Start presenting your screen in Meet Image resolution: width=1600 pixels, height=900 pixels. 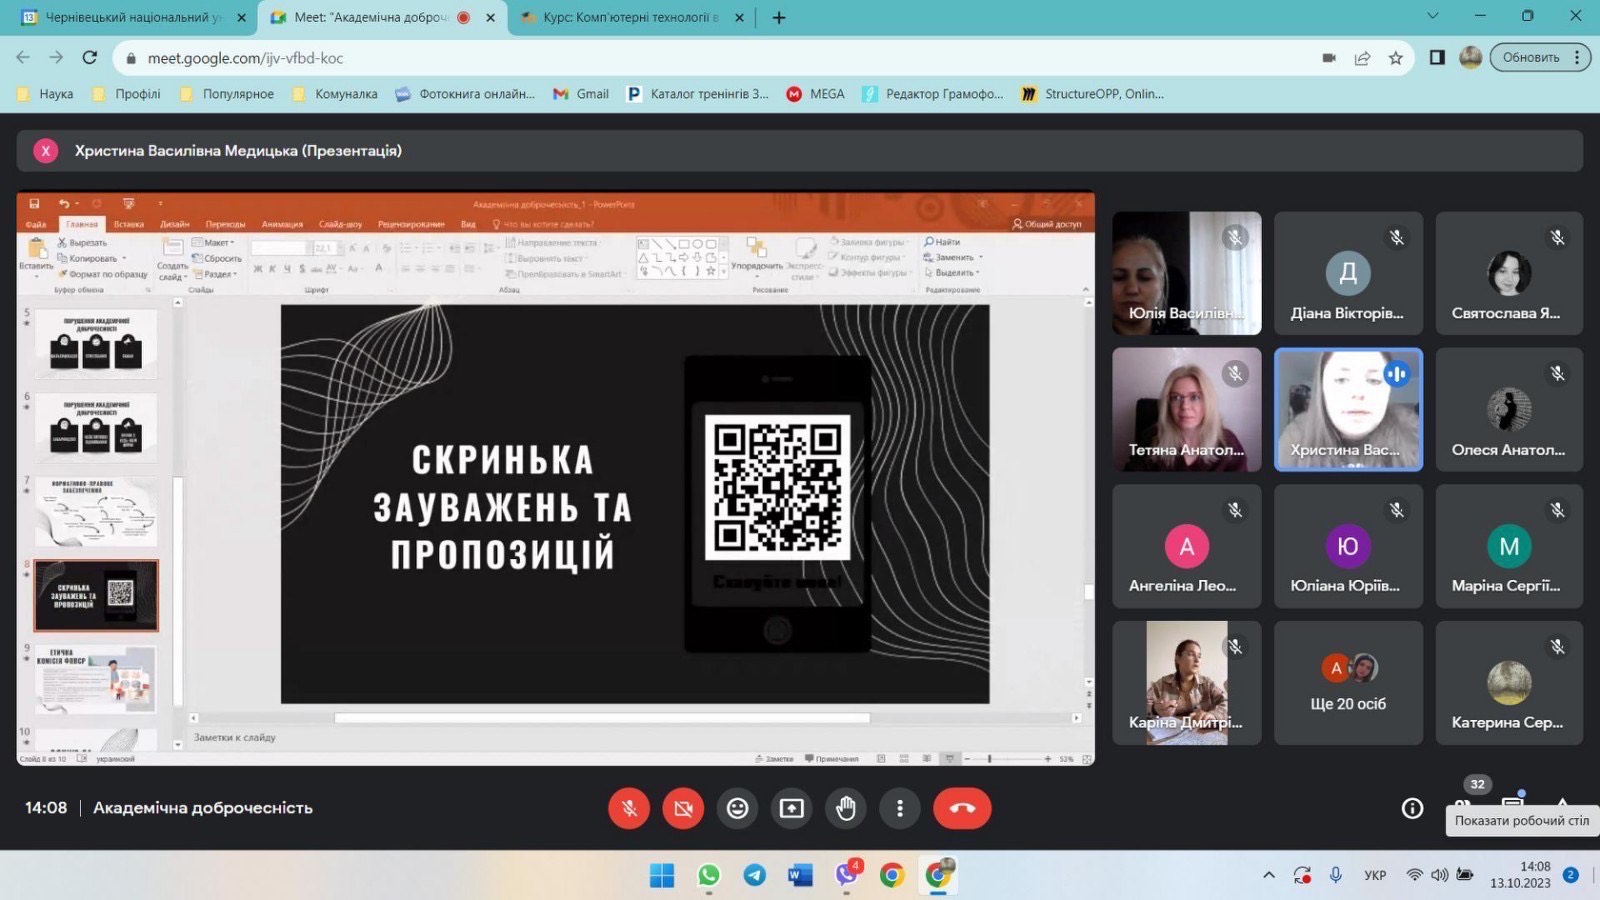tap(792, 808)
